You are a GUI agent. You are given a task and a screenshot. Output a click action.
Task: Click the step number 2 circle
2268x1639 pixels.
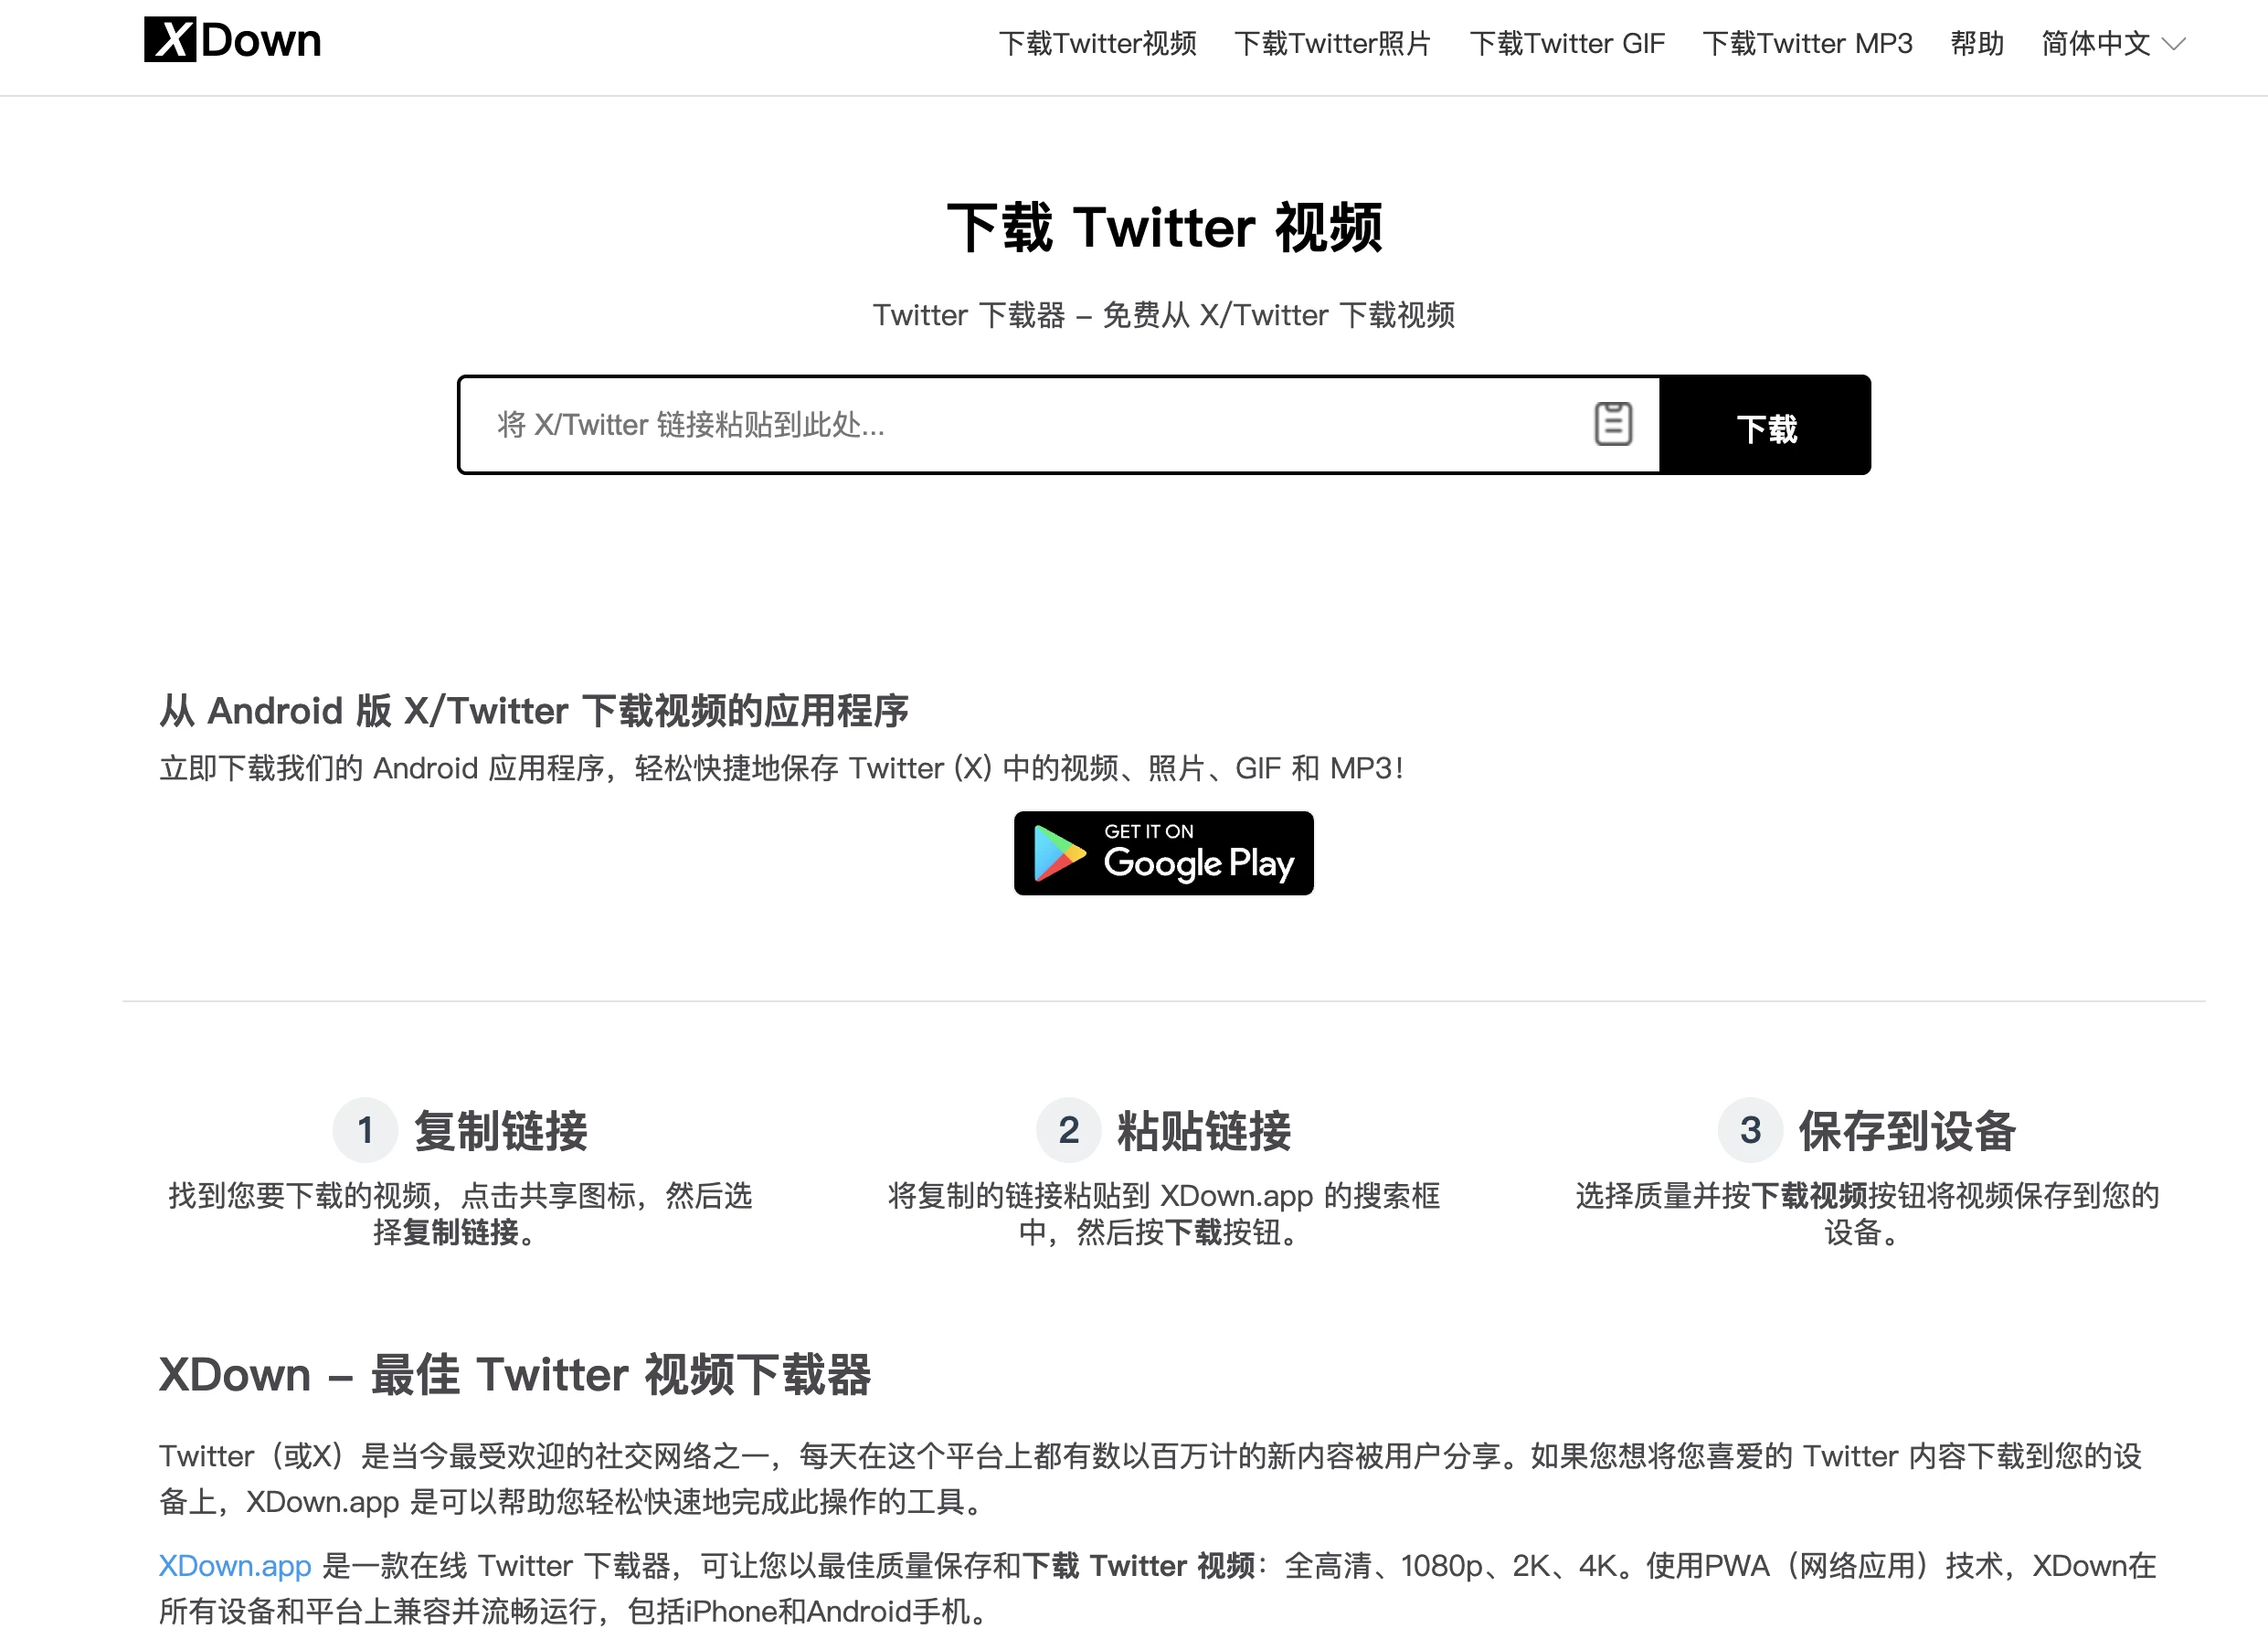(x=1068, y=1130)
